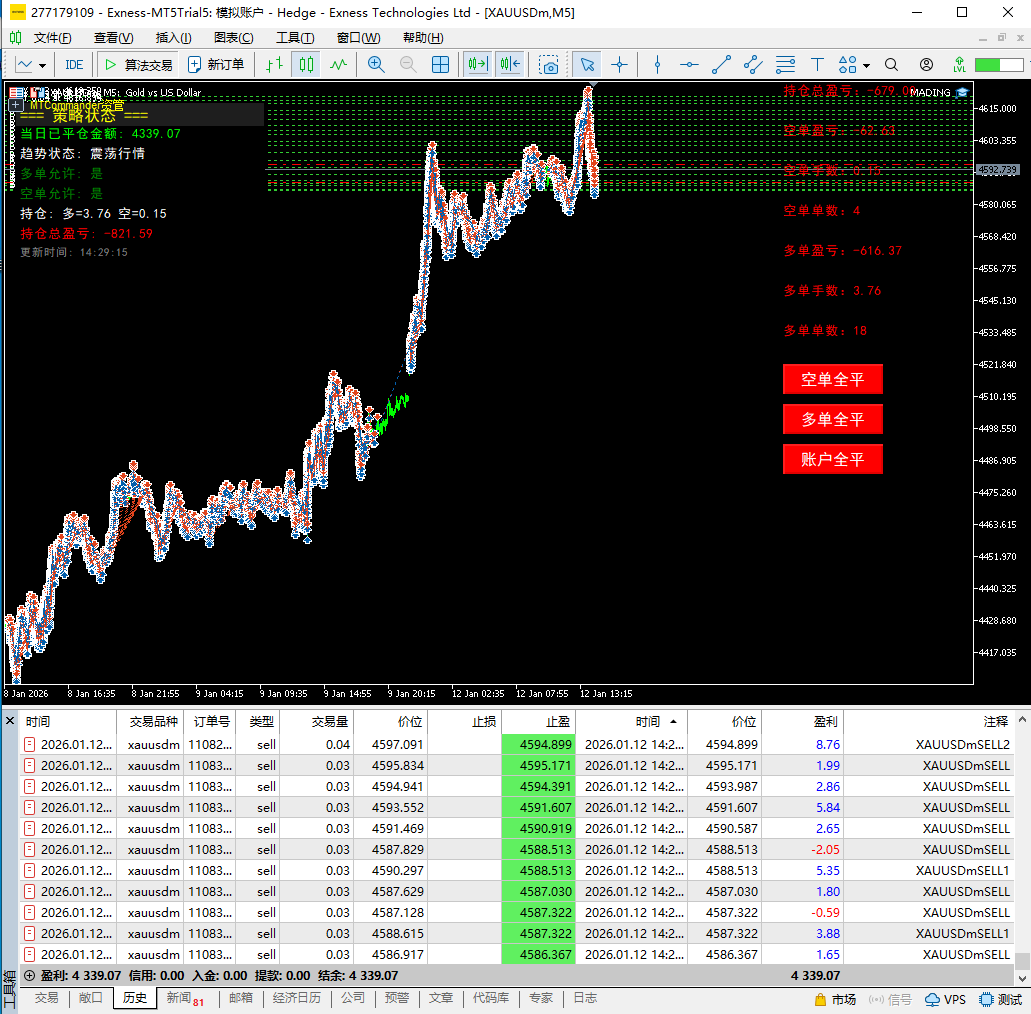1031x1014 pixels.
Task: Take a chart screenshot
Action: 548,64
